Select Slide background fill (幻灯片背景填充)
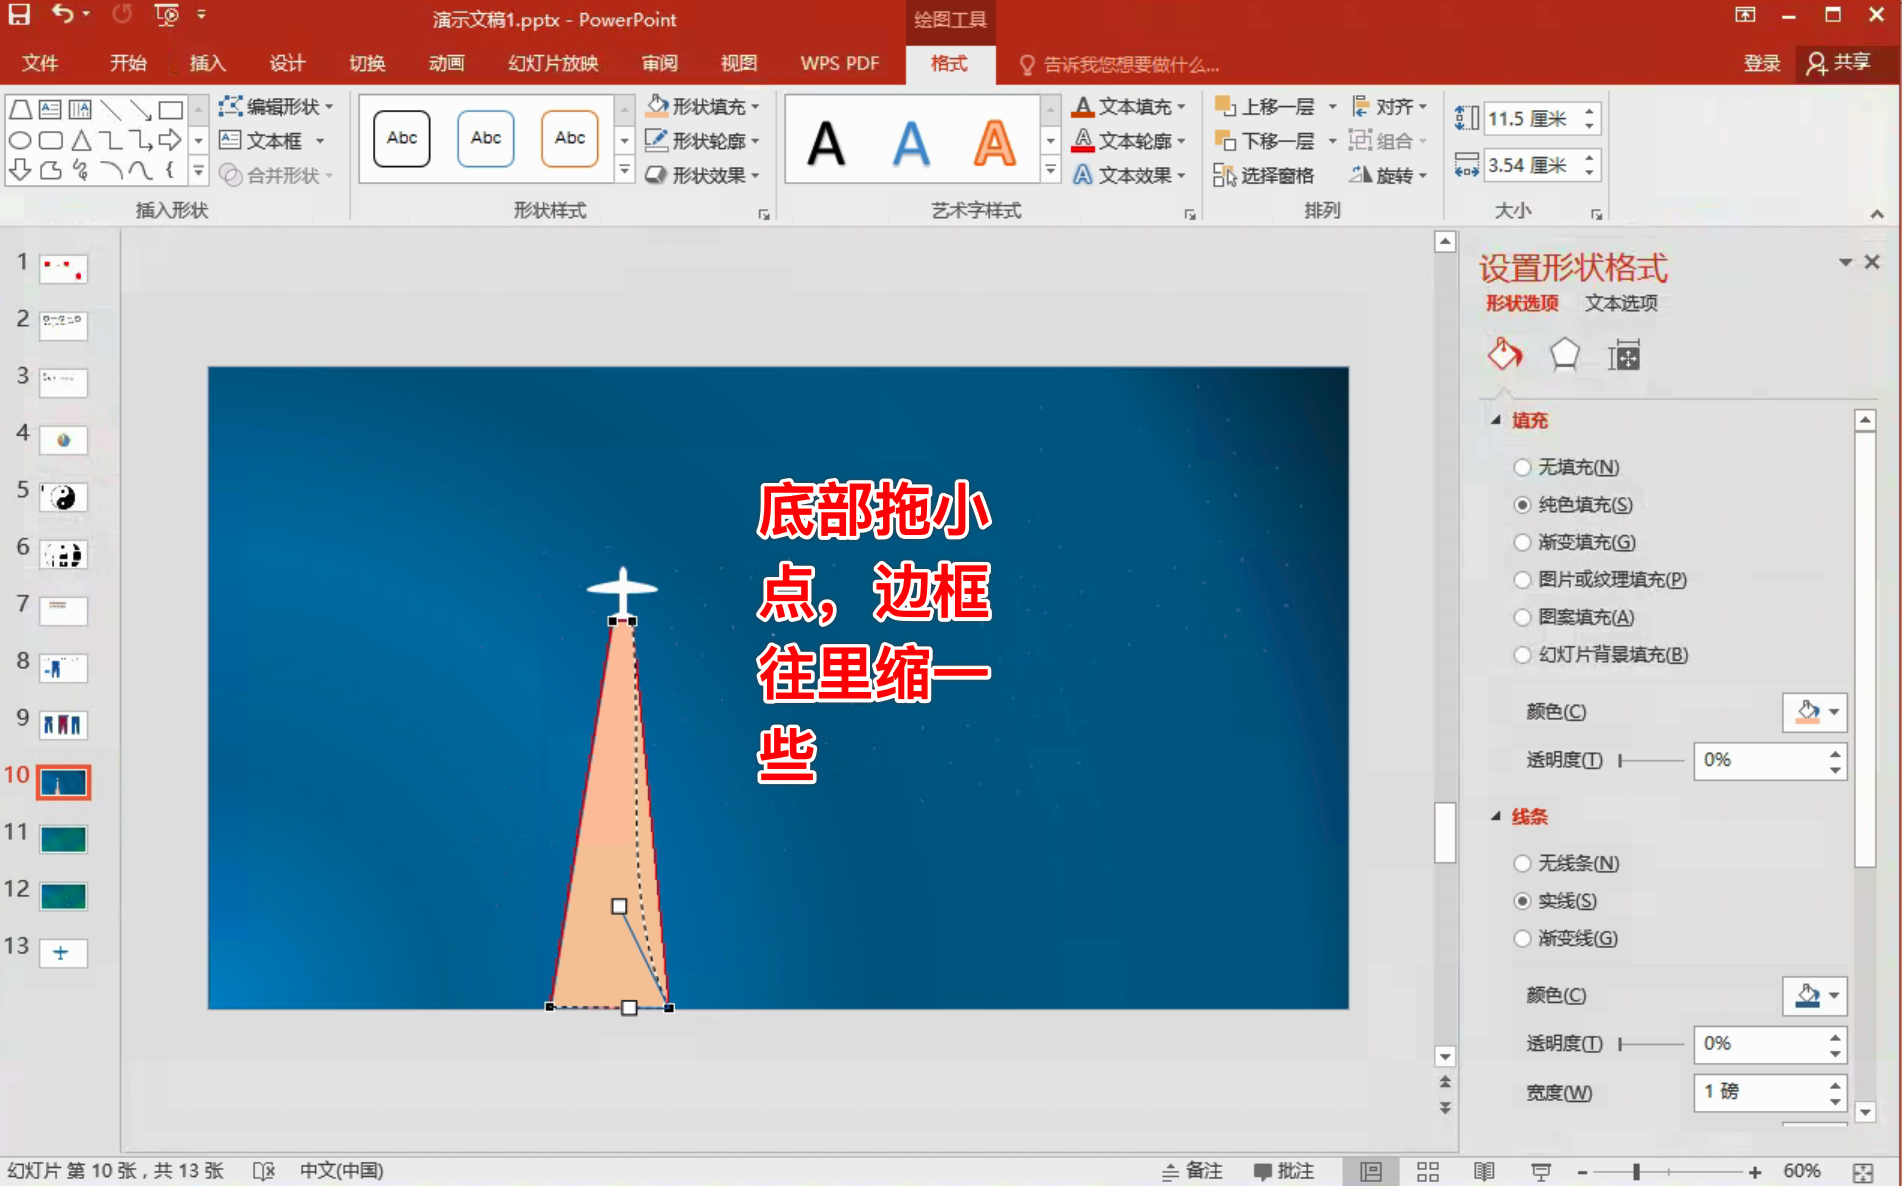The height and width of the screenshot is (1186, 1902). tap(1522, 655)
